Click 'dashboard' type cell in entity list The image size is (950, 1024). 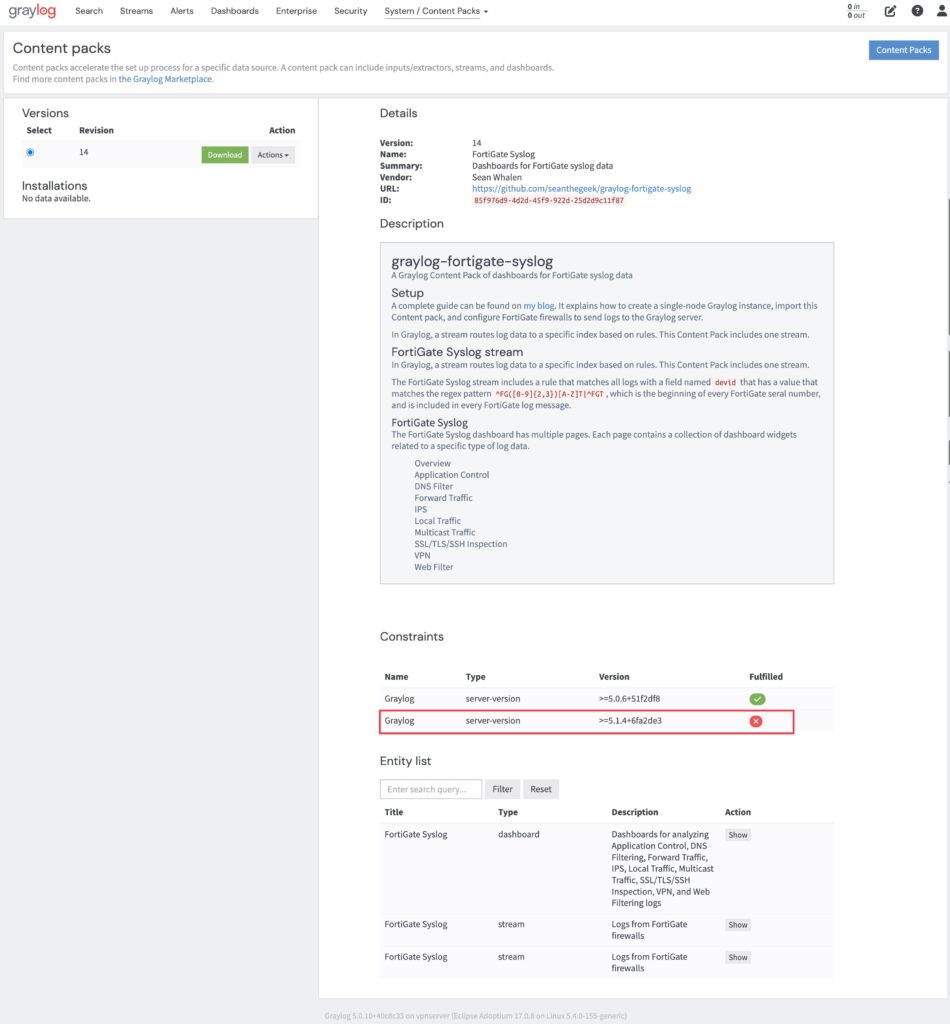518,835
